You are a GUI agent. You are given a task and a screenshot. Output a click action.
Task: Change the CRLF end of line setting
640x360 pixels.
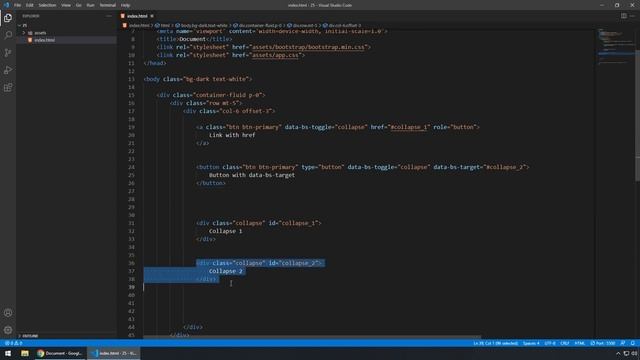(x=565, y=343)
